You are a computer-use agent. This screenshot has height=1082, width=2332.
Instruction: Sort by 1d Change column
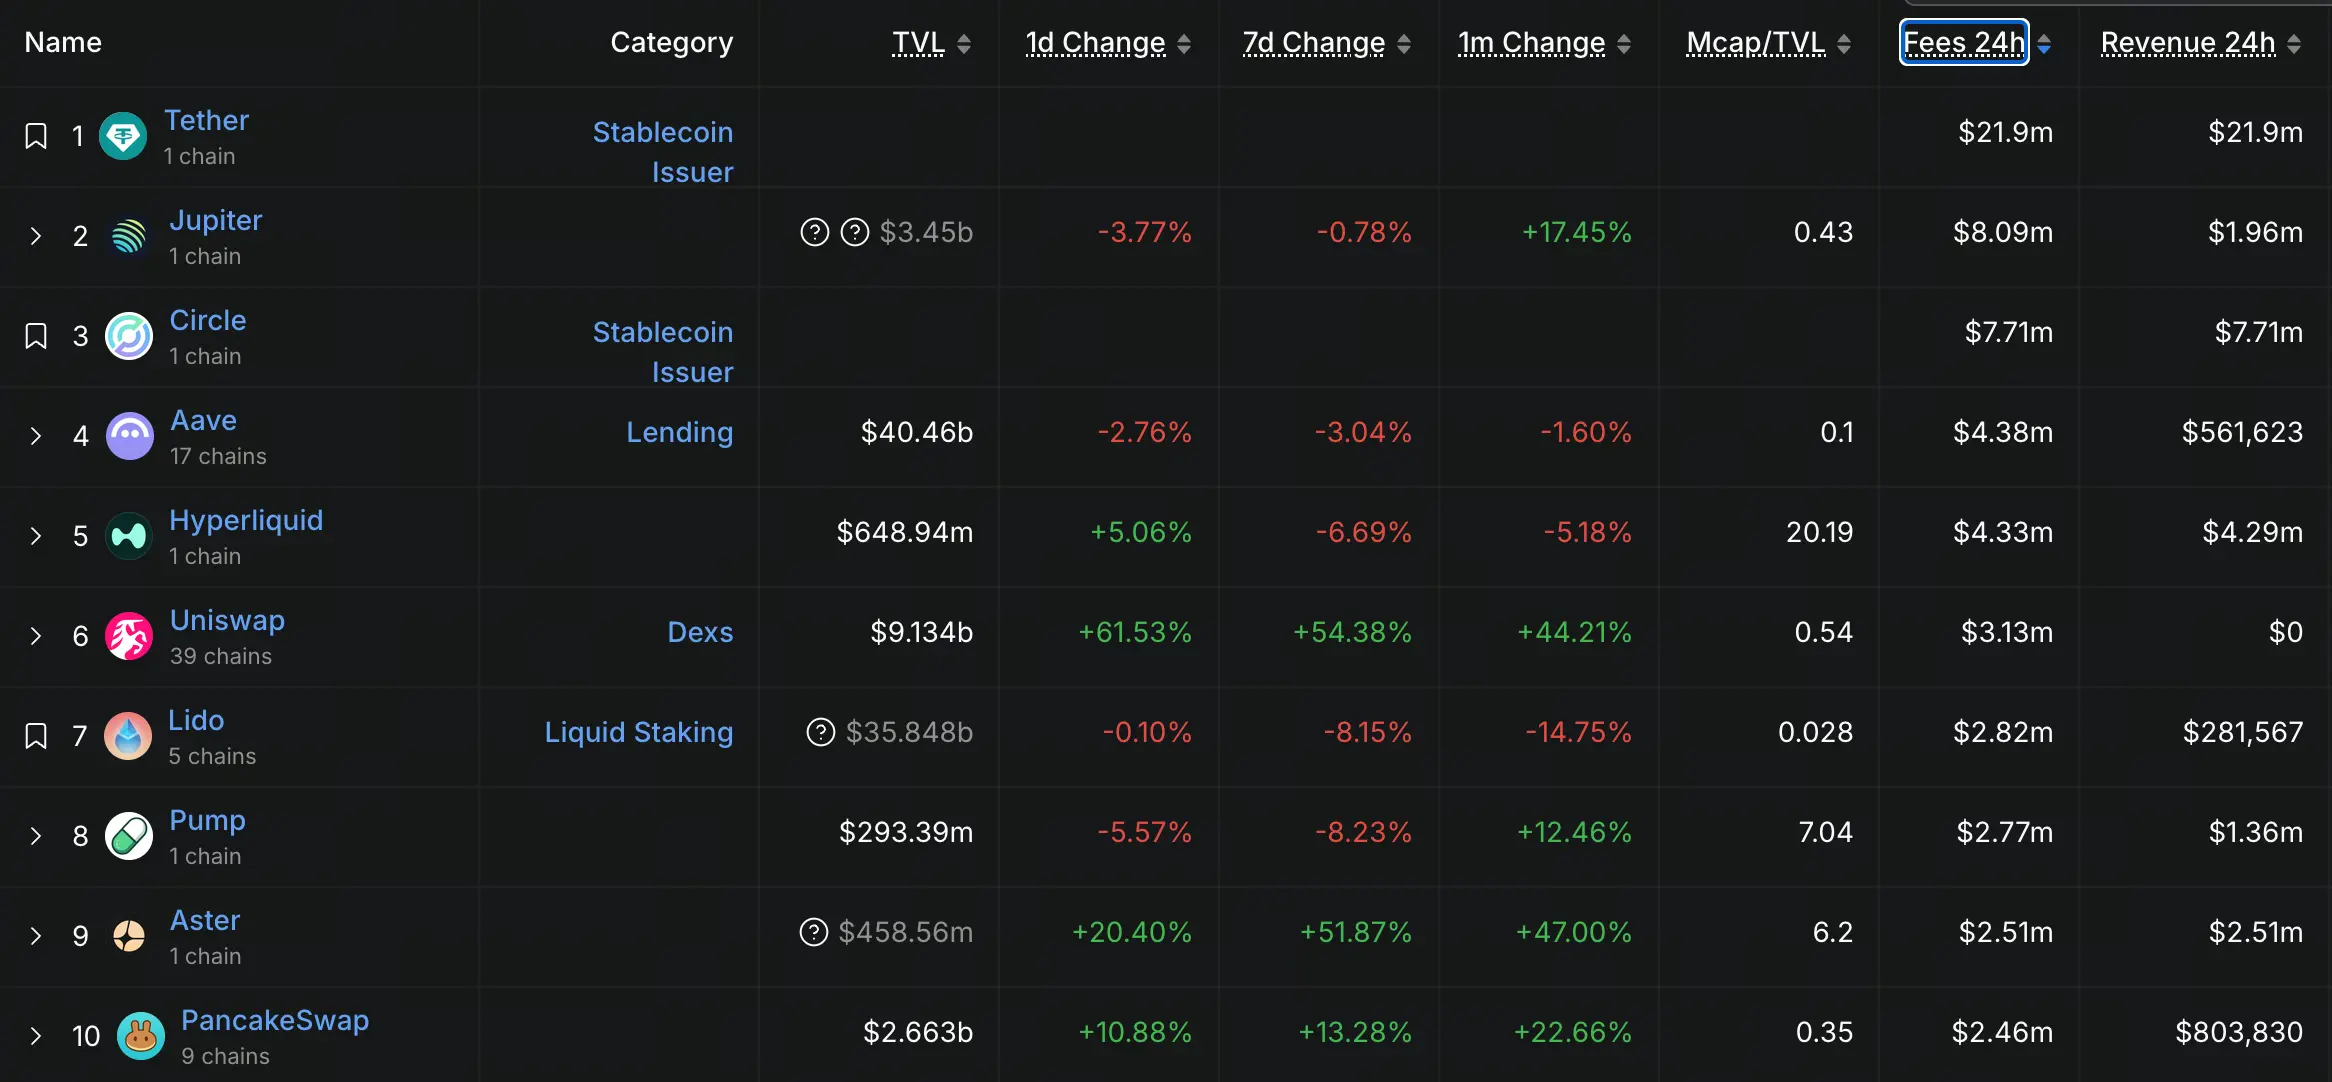[x=1095, y=42]
